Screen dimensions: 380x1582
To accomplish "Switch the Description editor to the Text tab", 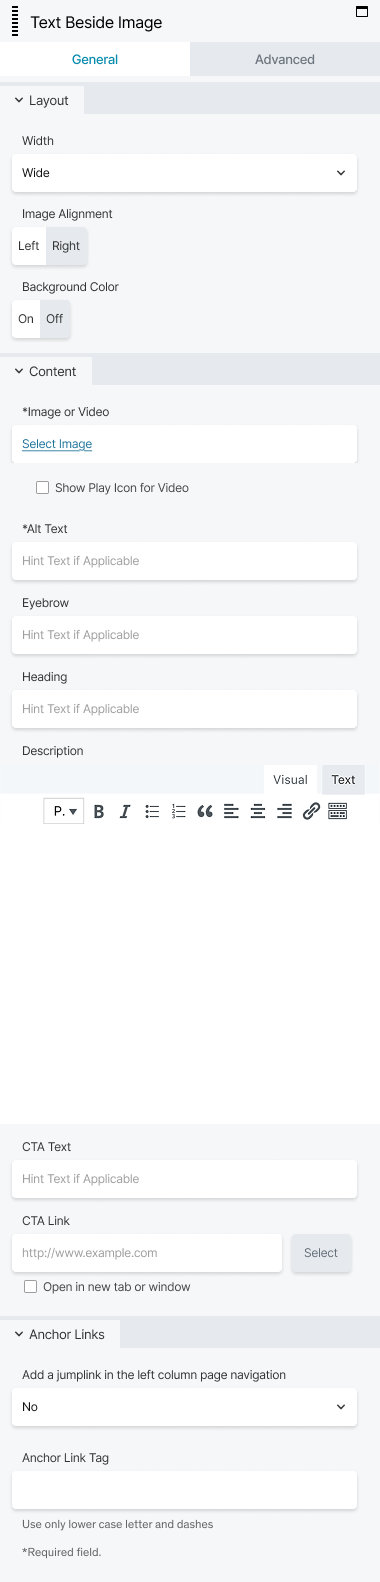I will coord(343,779).
